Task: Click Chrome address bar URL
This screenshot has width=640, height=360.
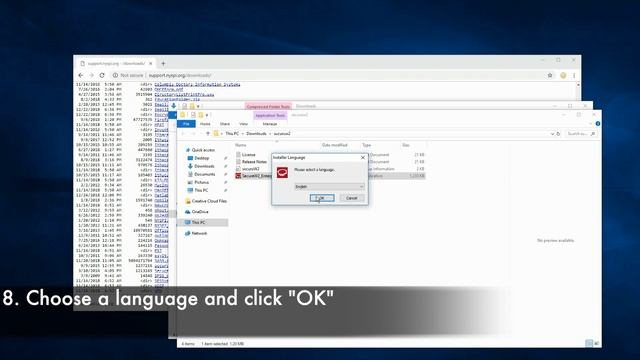Action: (x=180, y=76)
